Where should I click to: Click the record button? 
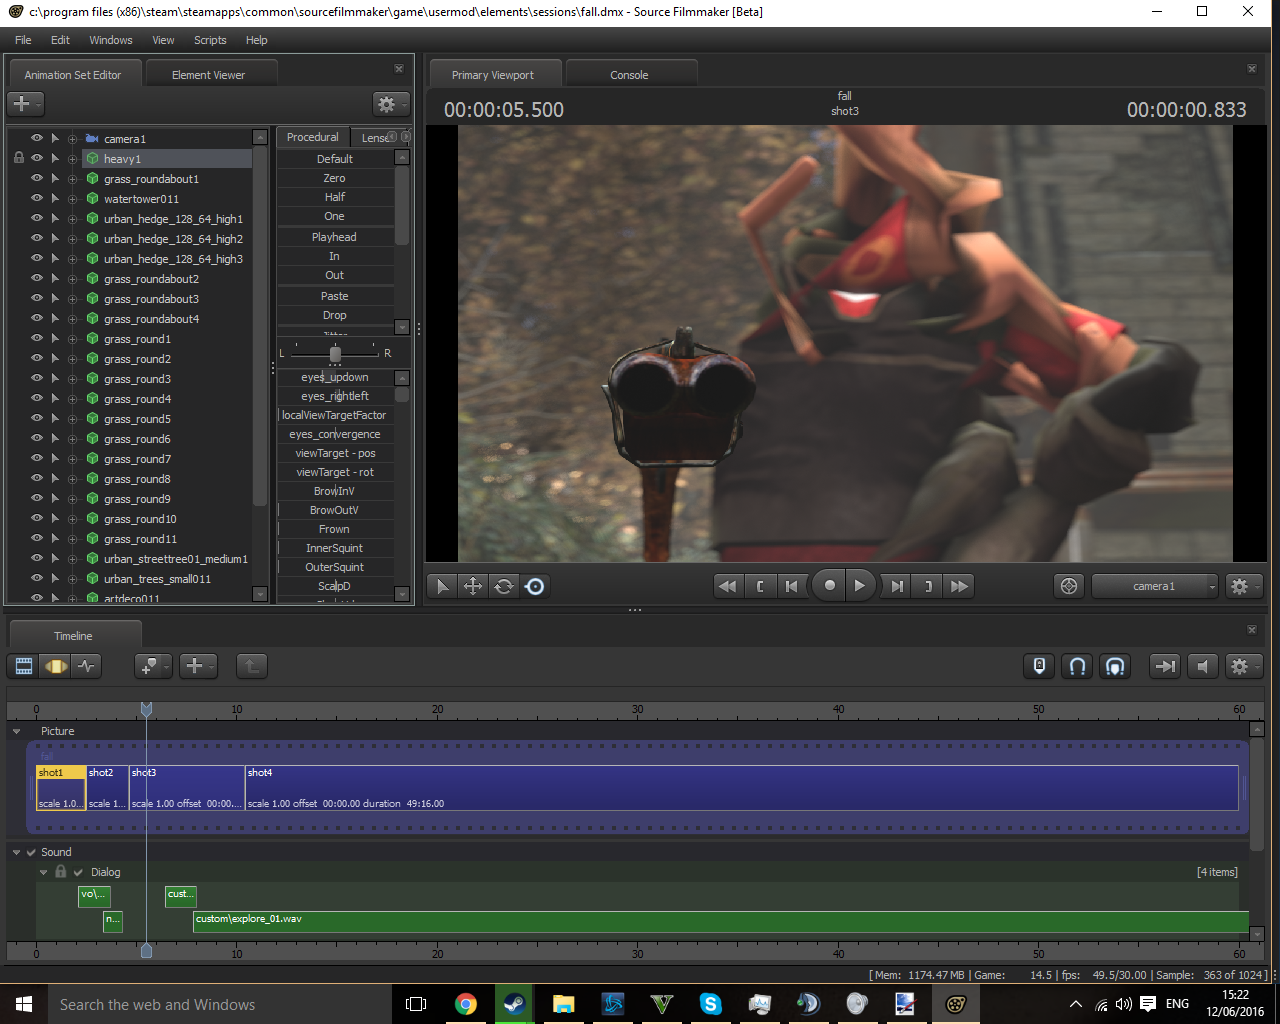click(829, 586)
